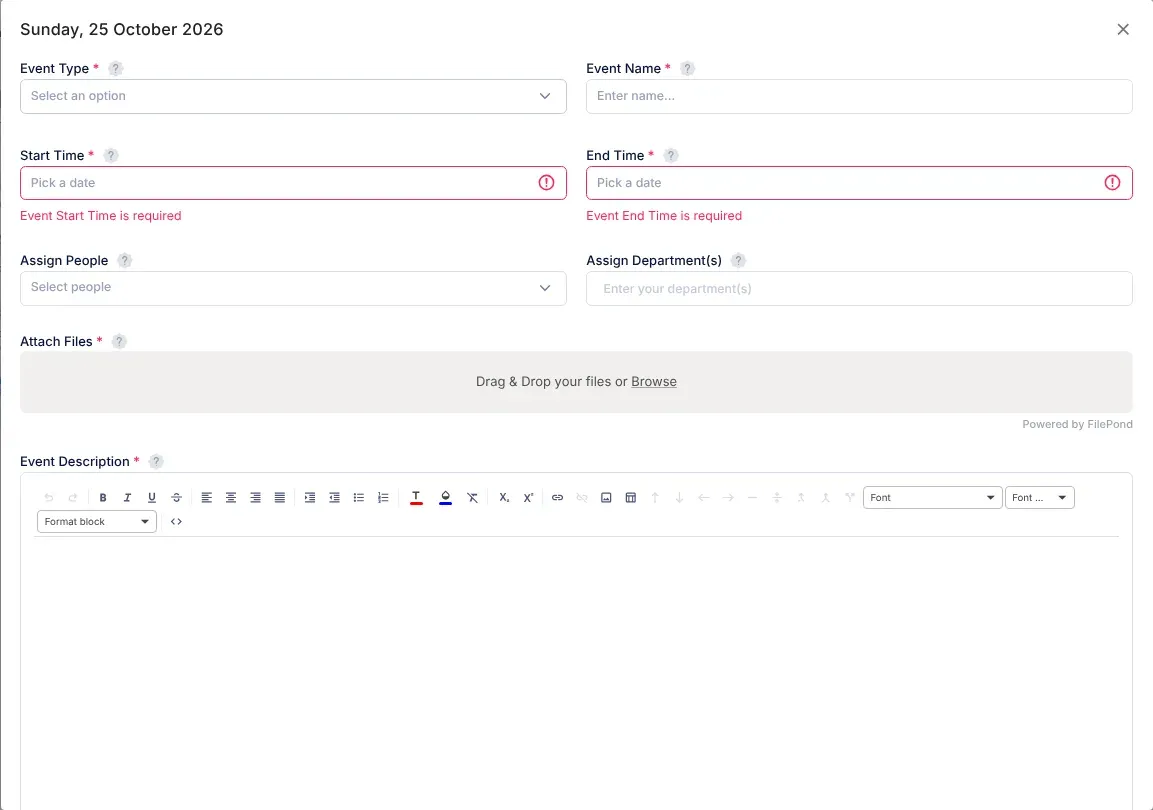
Task: Insert a bulleted list
Action: click(x=359, y=498)
